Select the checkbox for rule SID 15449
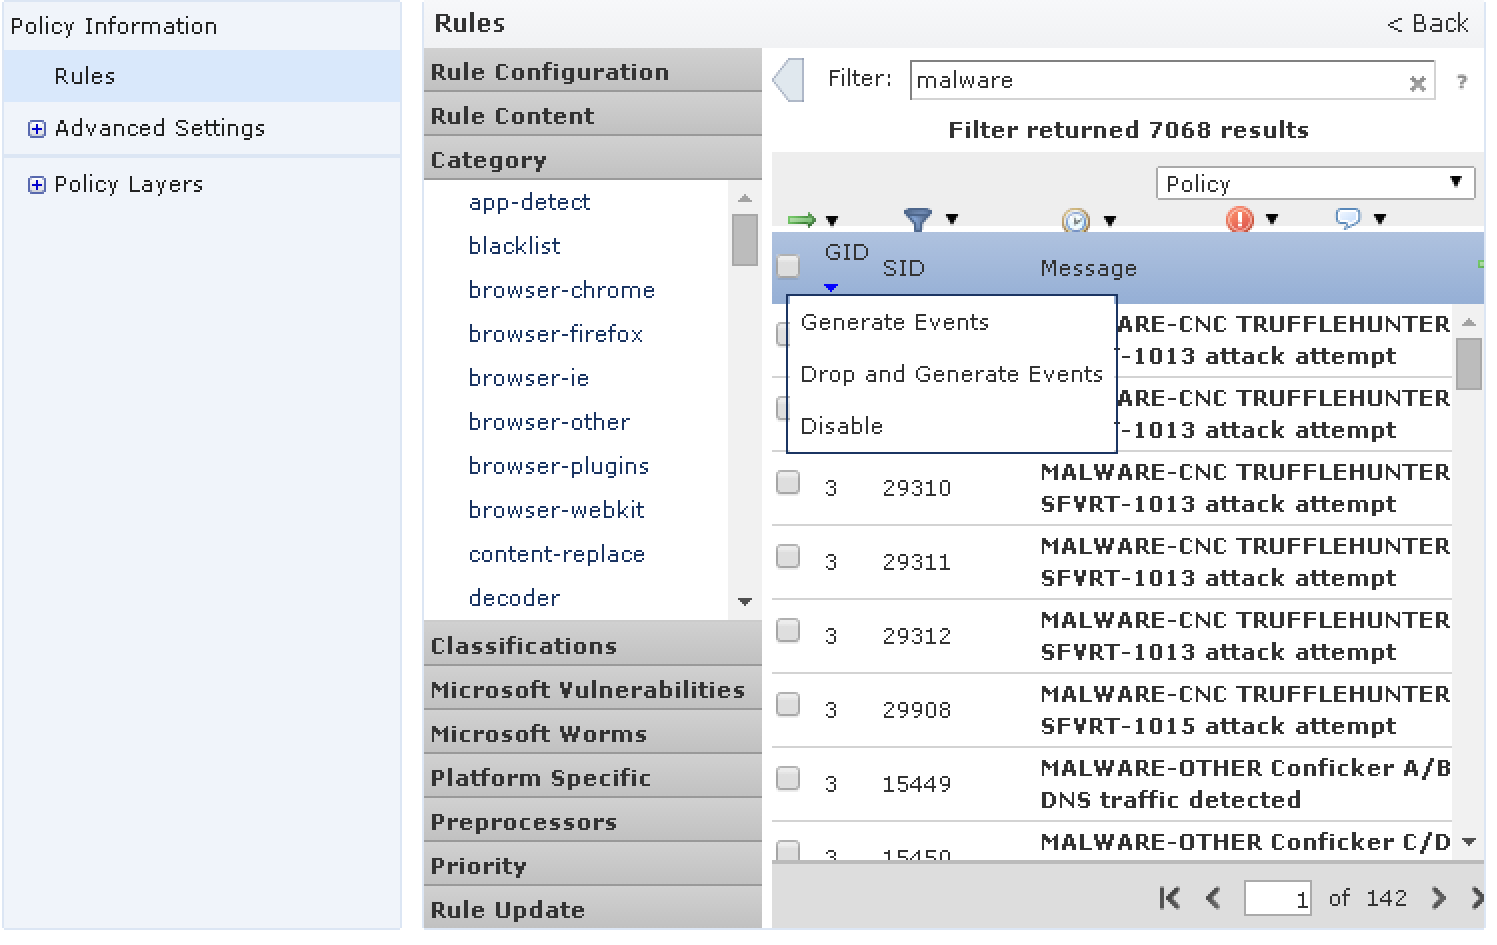Screen dimensions: 1497x945 point(788,779)
